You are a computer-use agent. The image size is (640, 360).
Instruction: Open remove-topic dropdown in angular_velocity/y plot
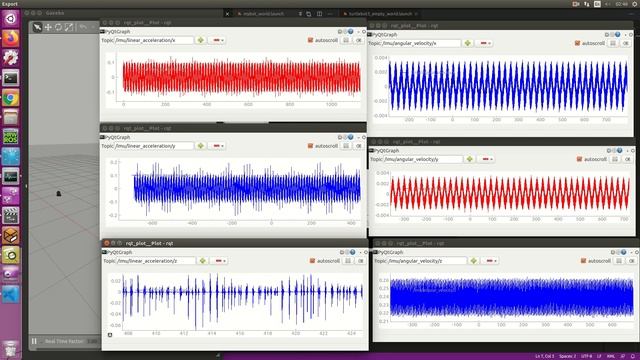coord(487,159)
